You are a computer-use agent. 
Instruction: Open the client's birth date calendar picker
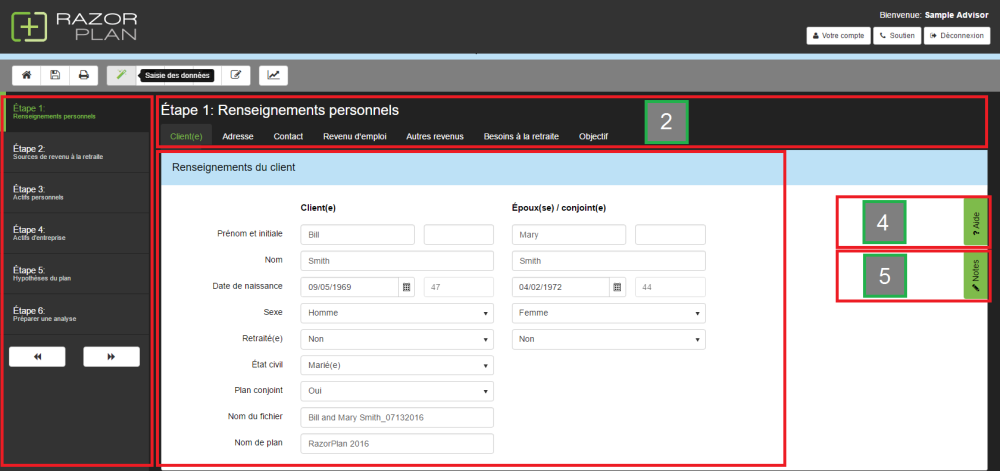pos(406,287)
